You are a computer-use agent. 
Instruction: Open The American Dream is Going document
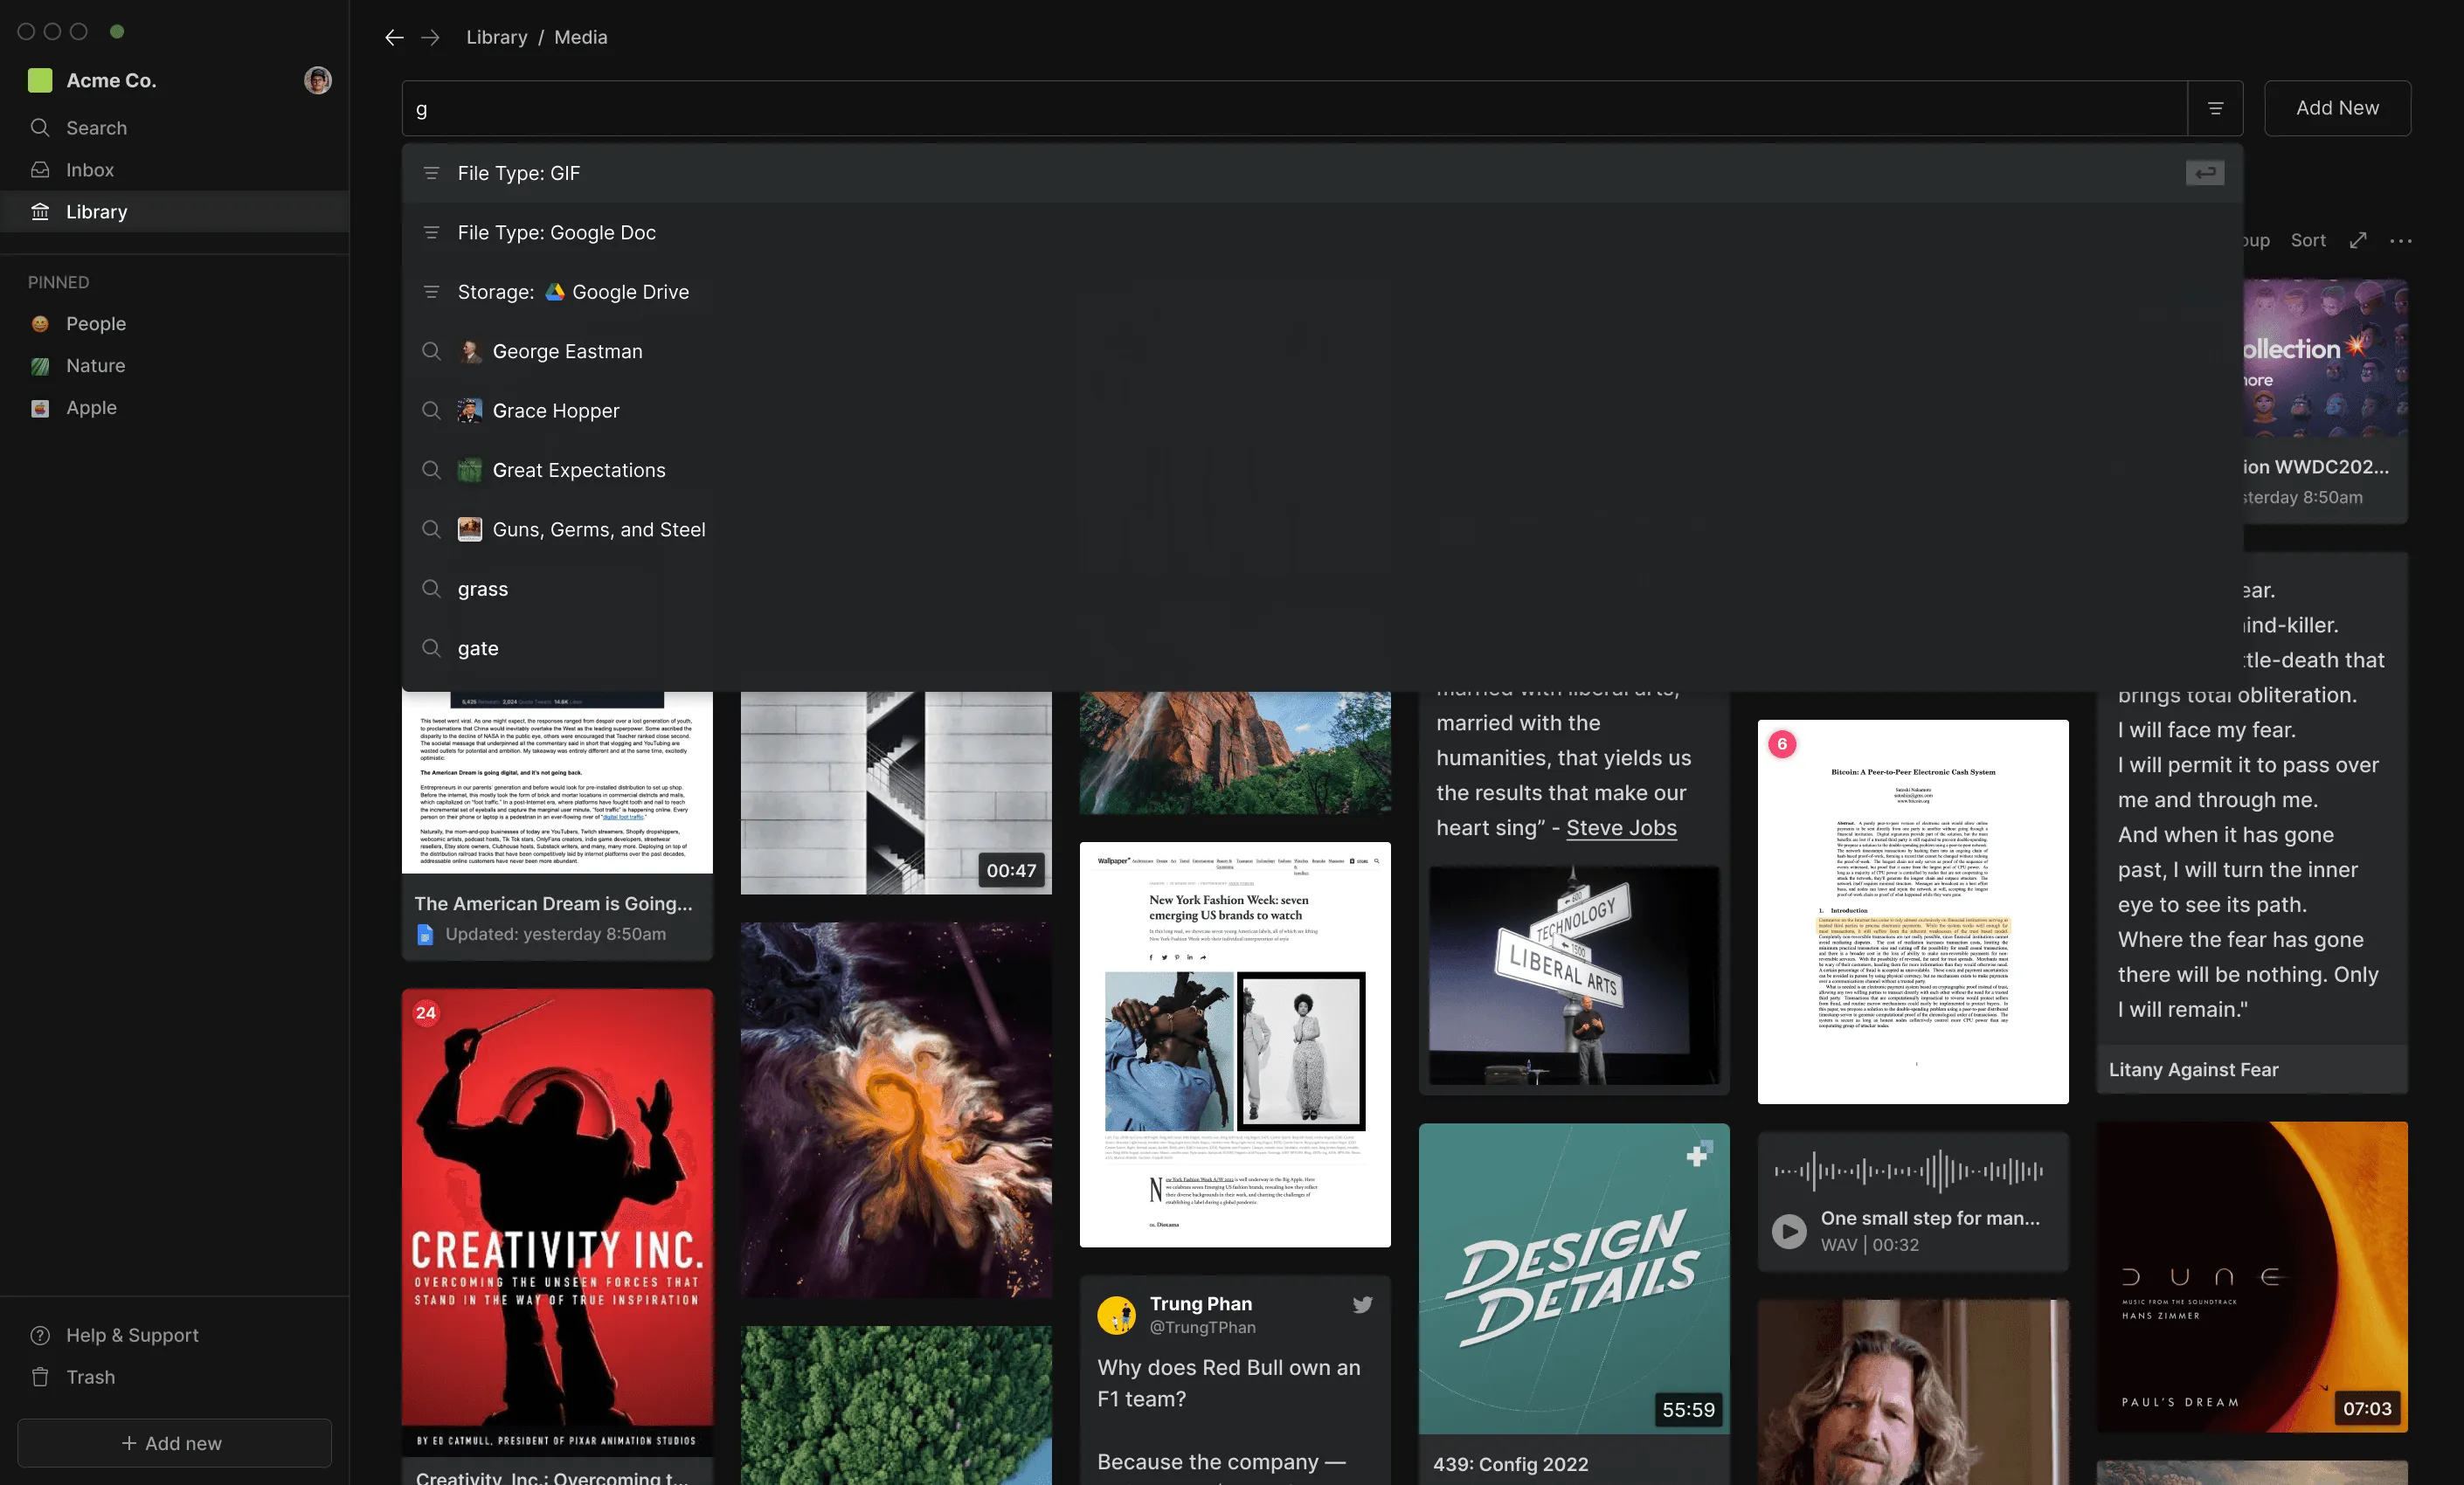pyautogui.click(x=557, y=826)
